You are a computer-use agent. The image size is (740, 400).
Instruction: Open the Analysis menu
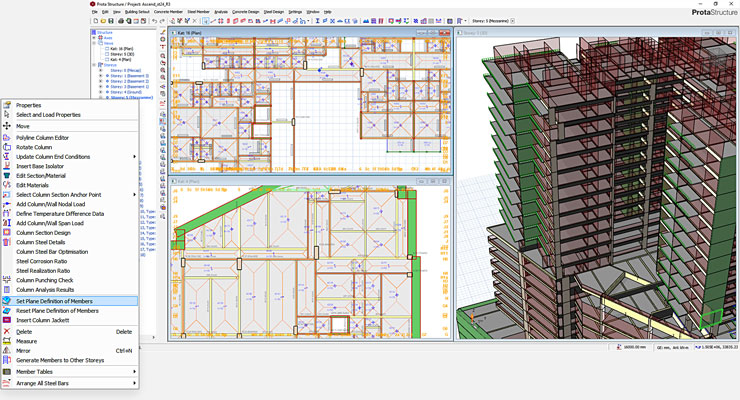221,12
